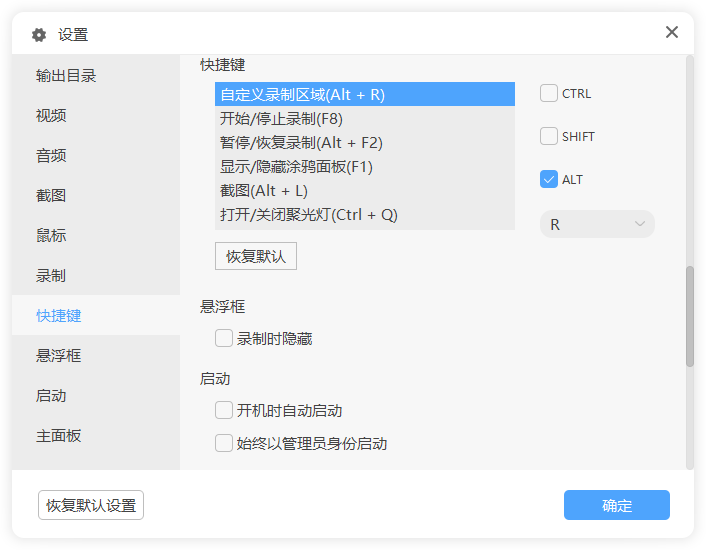Enable the CTRL modifier checkbox

pos(549,93)
